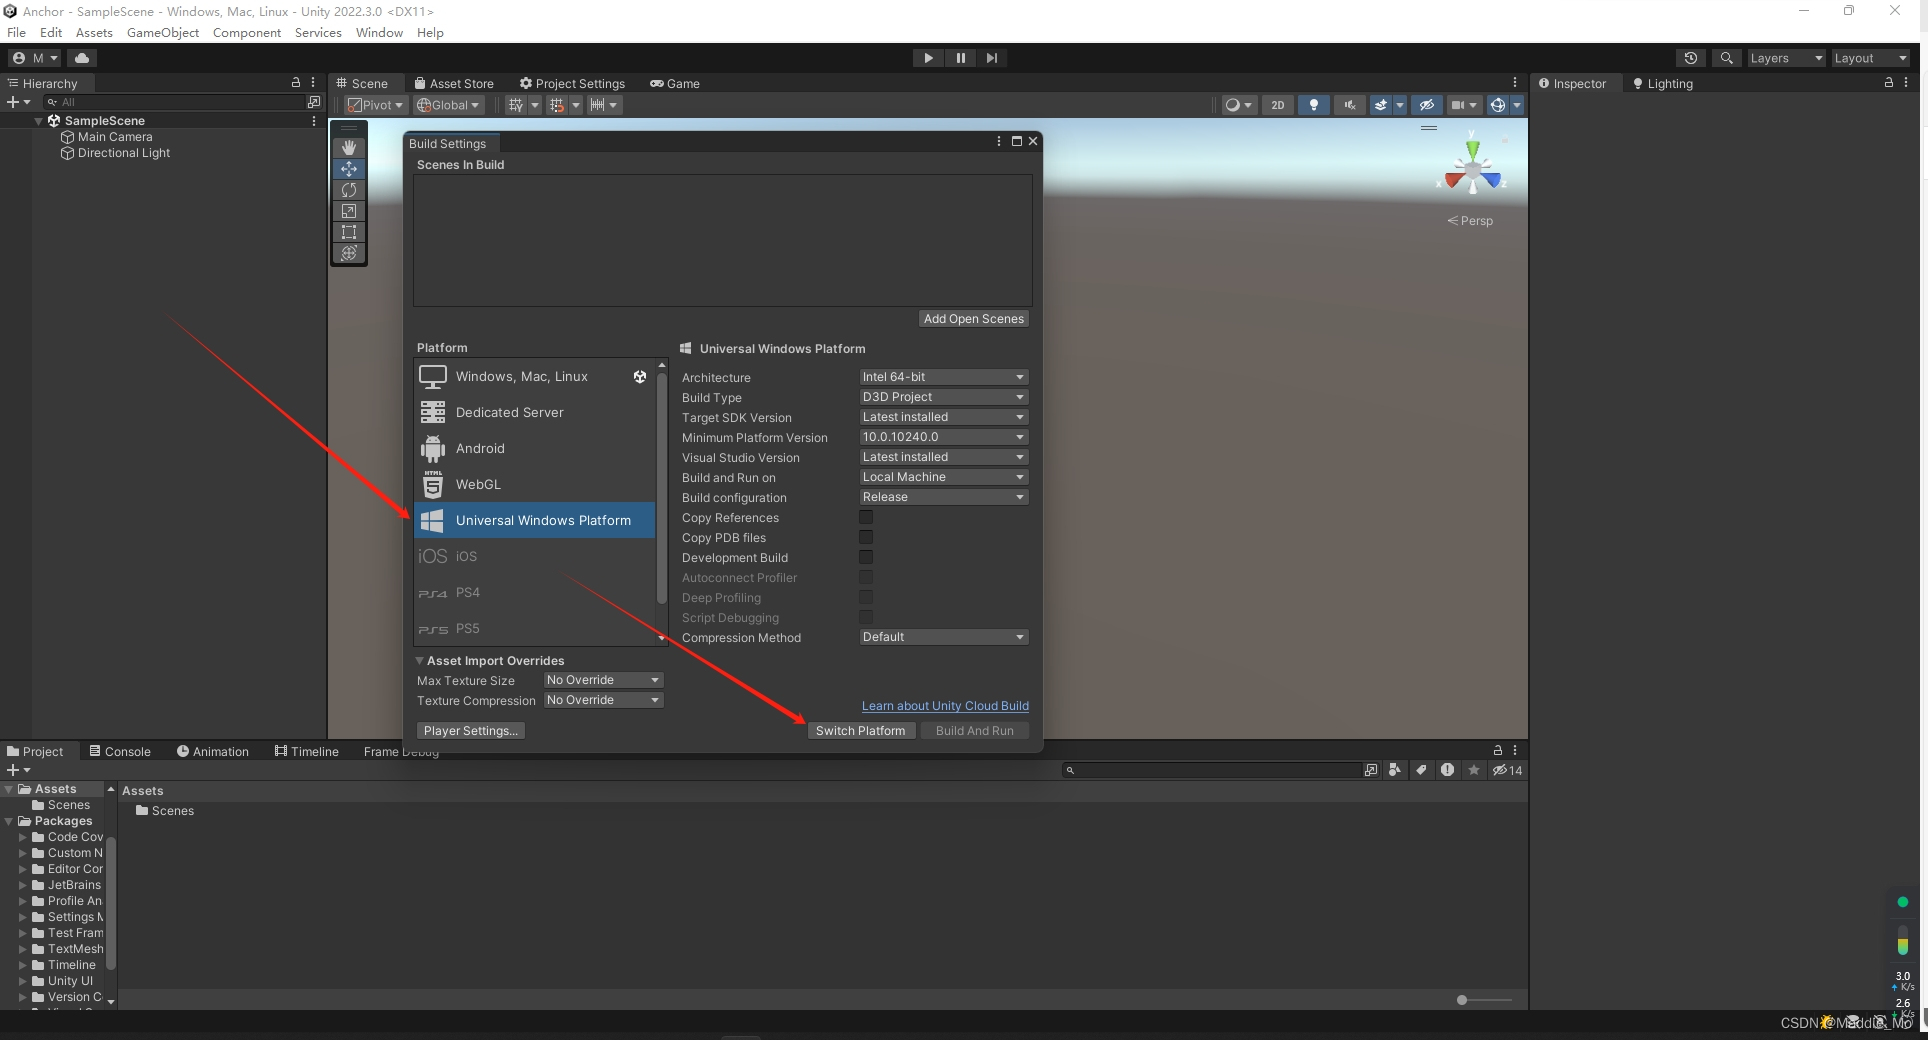Select the Transform tool
This screenshot has height=1040, width=1928.
coord(348,252)
